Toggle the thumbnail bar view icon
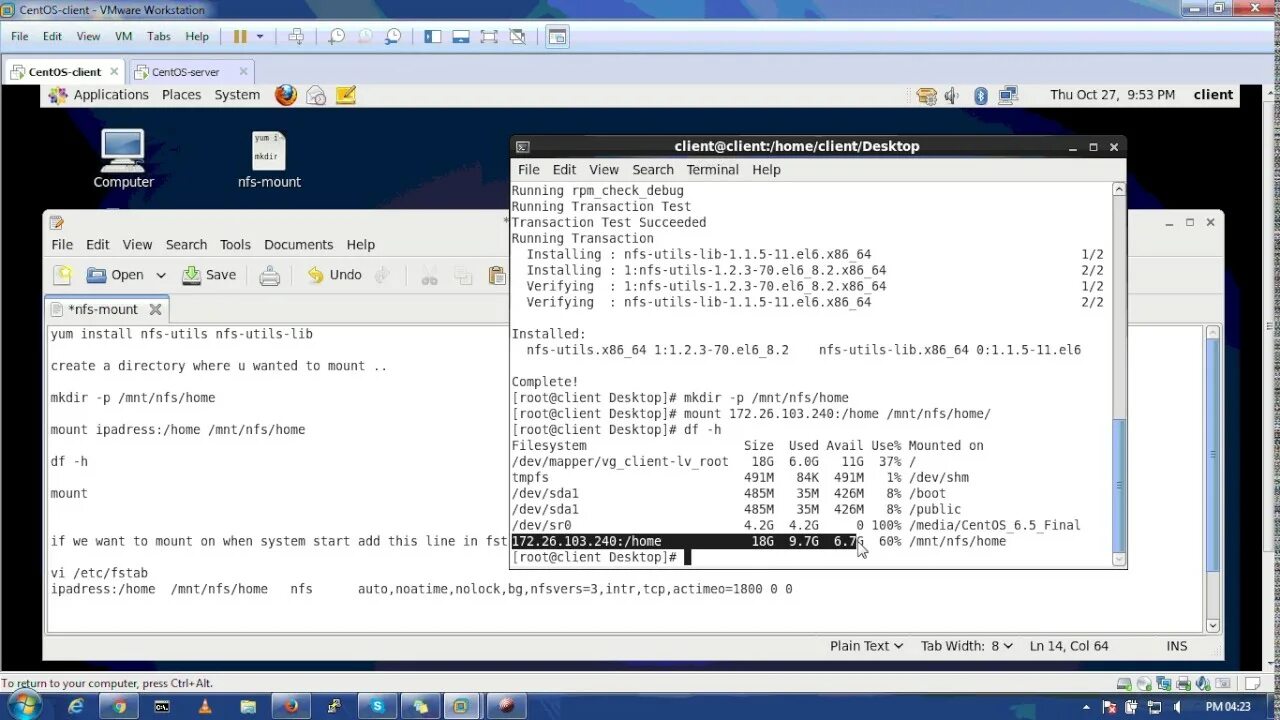1280x720 pixels. 461,36
